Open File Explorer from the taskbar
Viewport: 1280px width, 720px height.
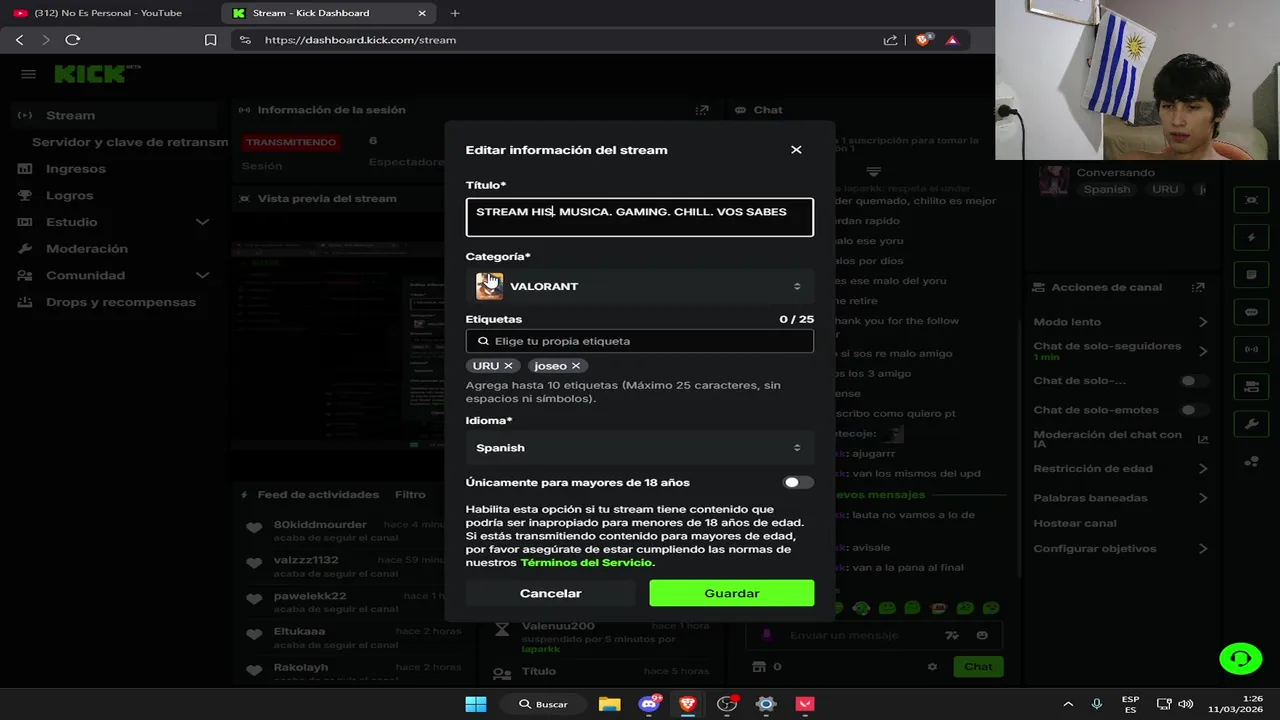(x=609, y=704)
